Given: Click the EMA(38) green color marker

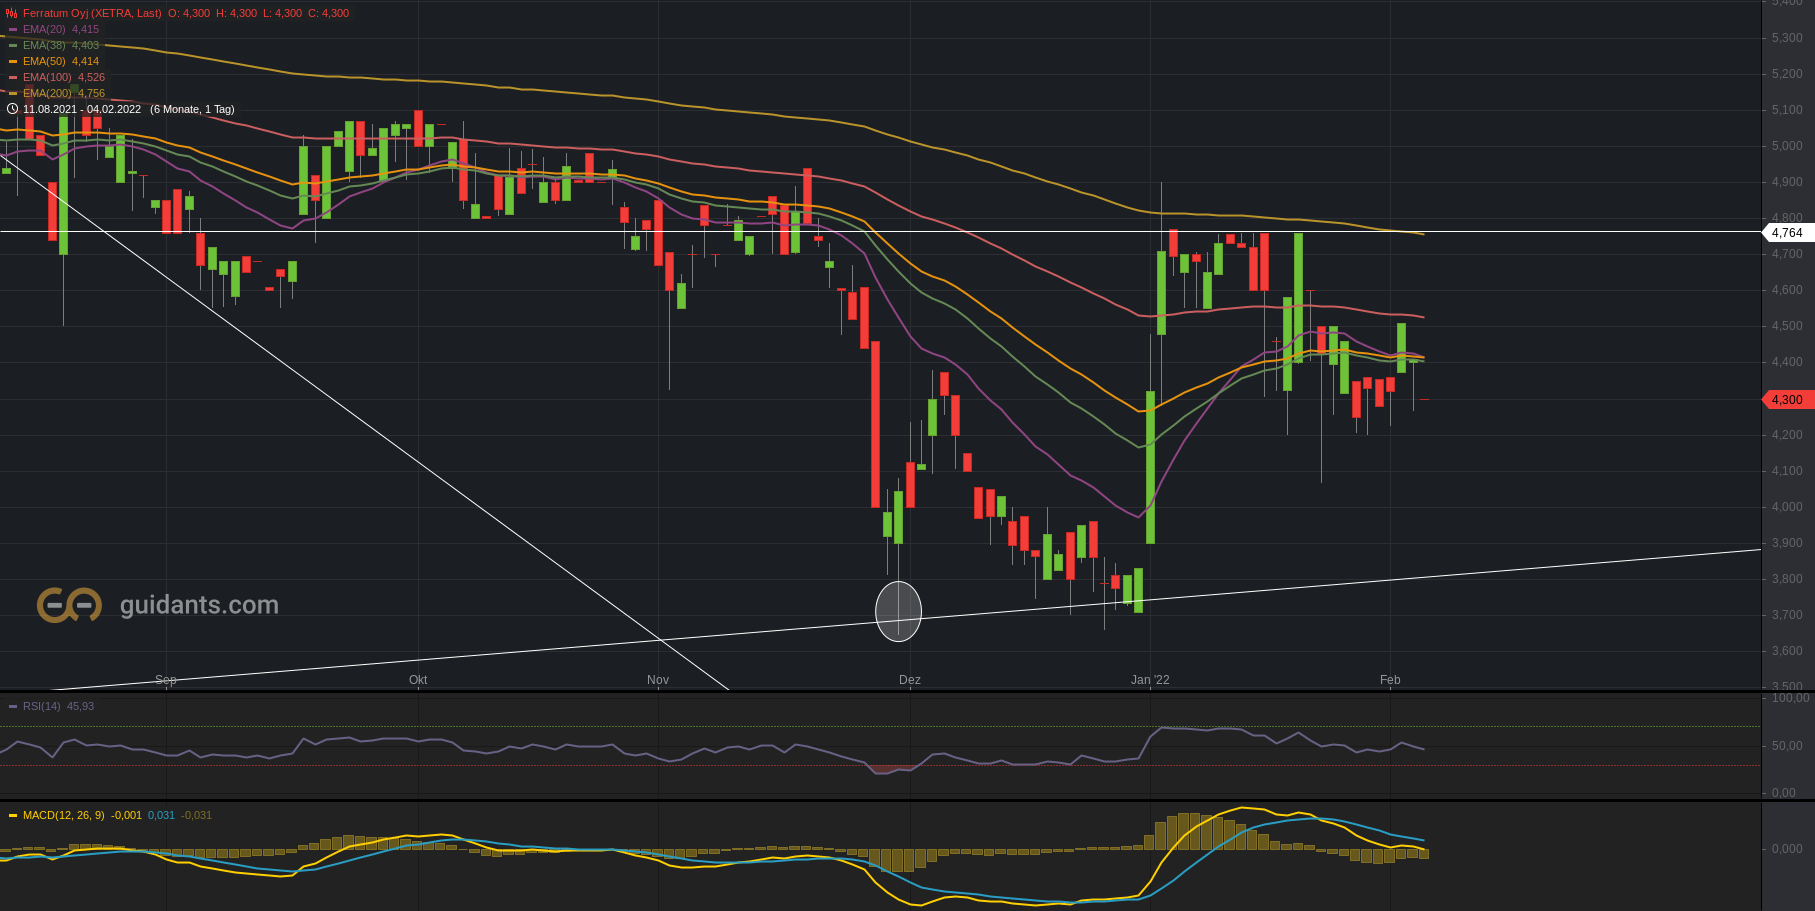Looking at the screenshot, I should pos(13,46).
